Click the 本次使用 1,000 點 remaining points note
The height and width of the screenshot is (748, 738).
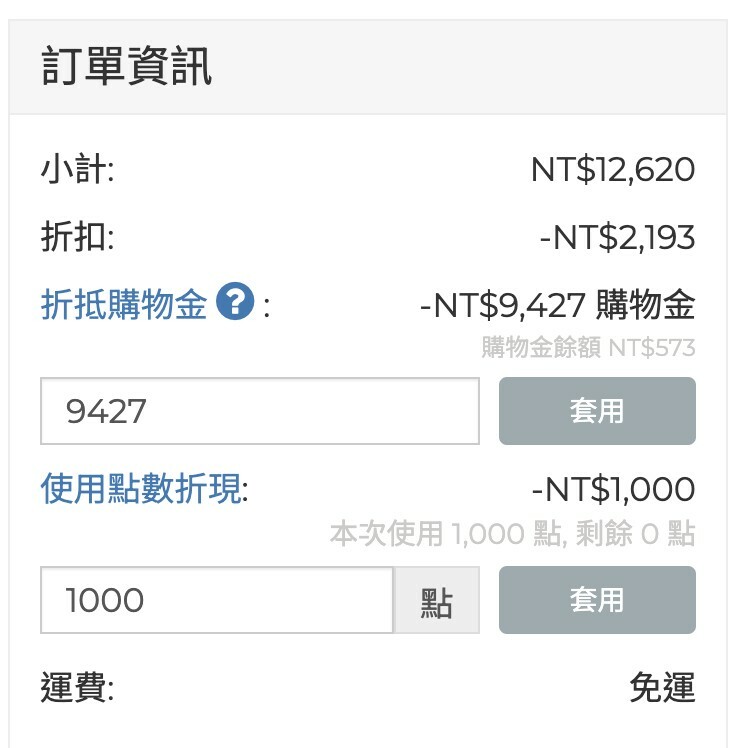[x=512, y=534]
